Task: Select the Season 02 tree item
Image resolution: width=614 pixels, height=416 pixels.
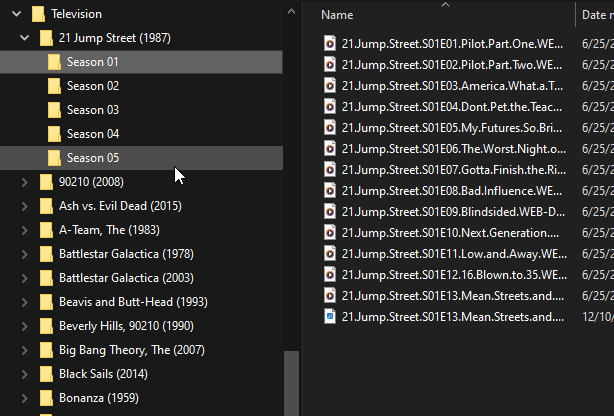Action: [x=141, y=86]
